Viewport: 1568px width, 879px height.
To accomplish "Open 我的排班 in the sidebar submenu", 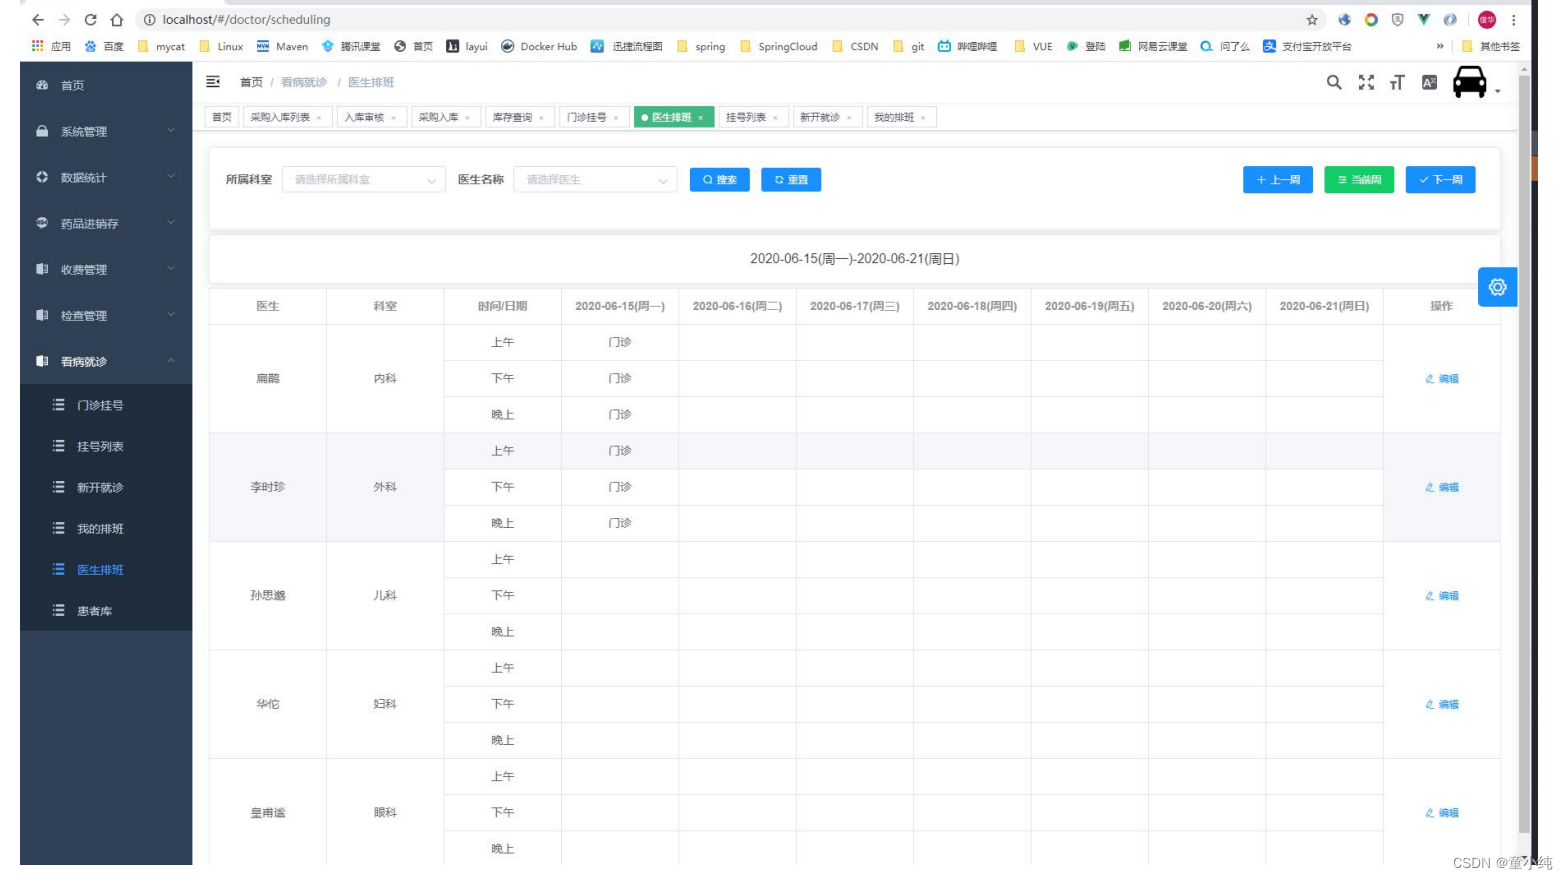I will tap(106, 528).
